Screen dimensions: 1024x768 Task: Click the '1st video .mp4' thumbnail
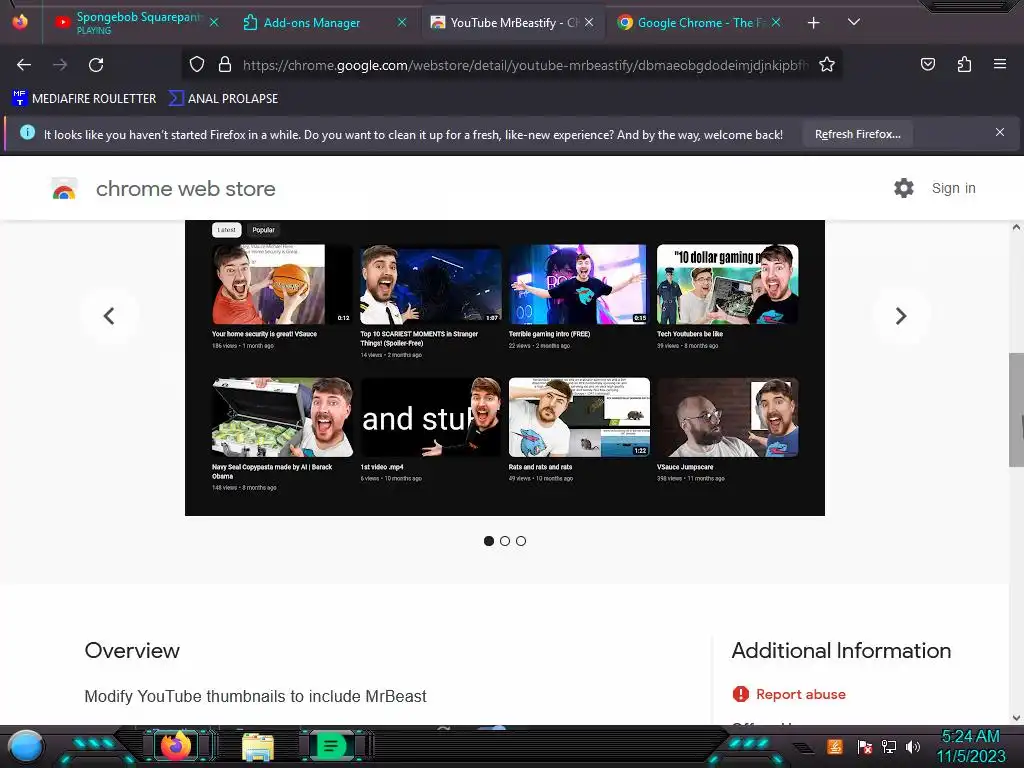click(x=430, y=417)
